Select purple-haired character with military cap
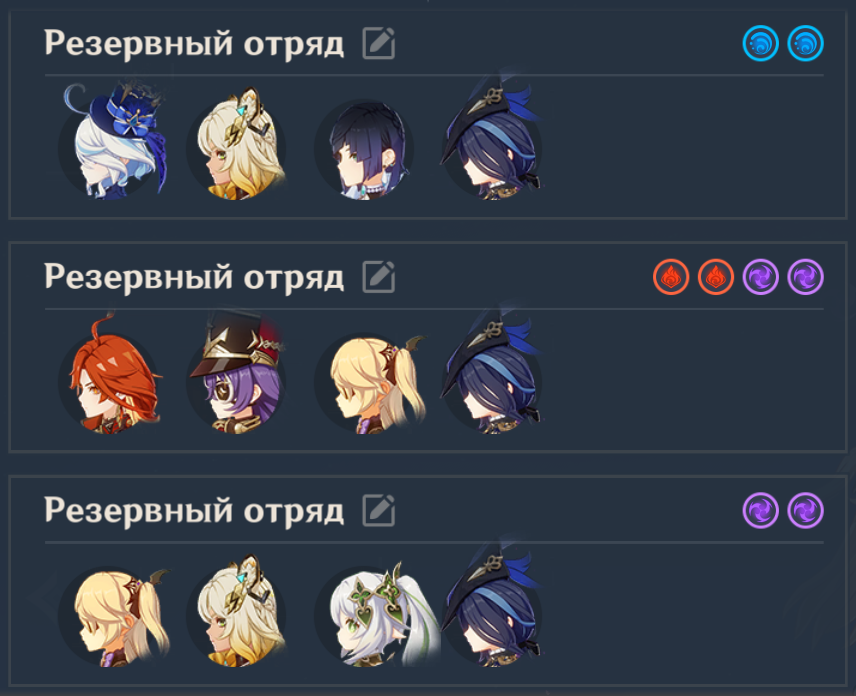Screen dimensions: 856x696 click(x=236, y=374)
